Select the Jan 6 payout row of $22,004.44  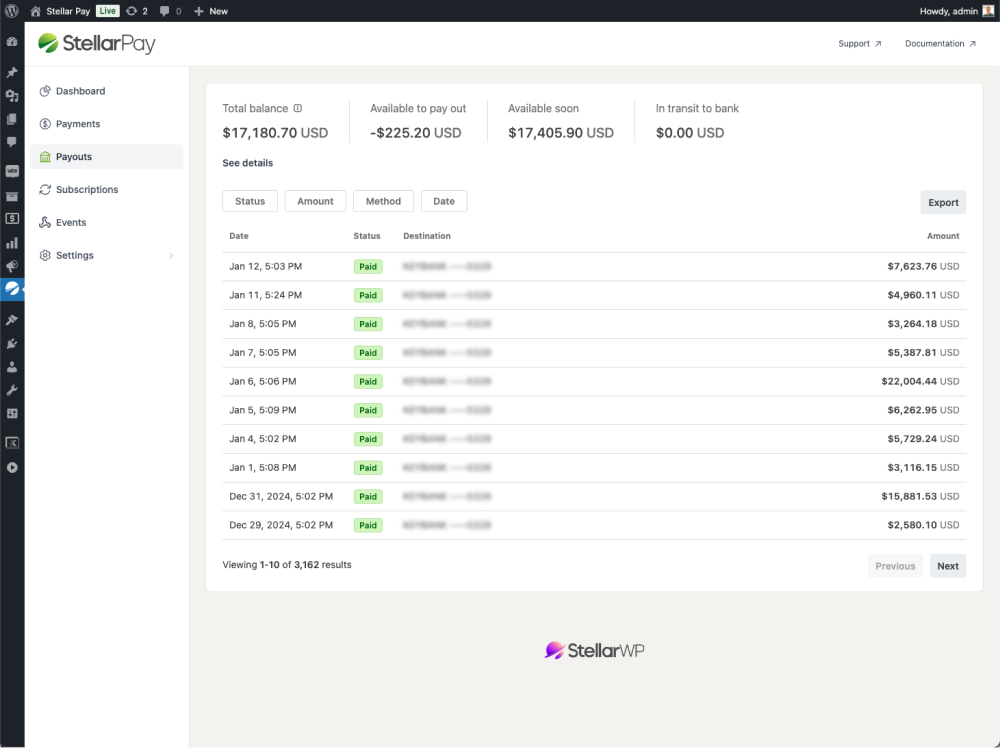594,382
